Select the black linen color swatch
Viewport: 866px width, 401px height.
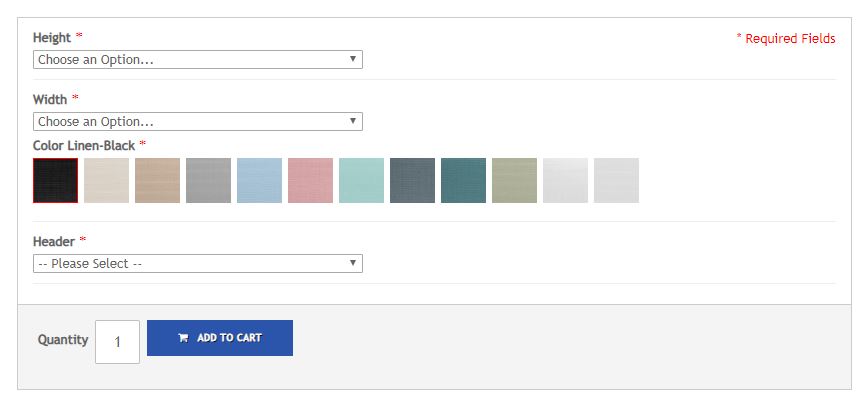pyautogui.click(x=55, y=181)
